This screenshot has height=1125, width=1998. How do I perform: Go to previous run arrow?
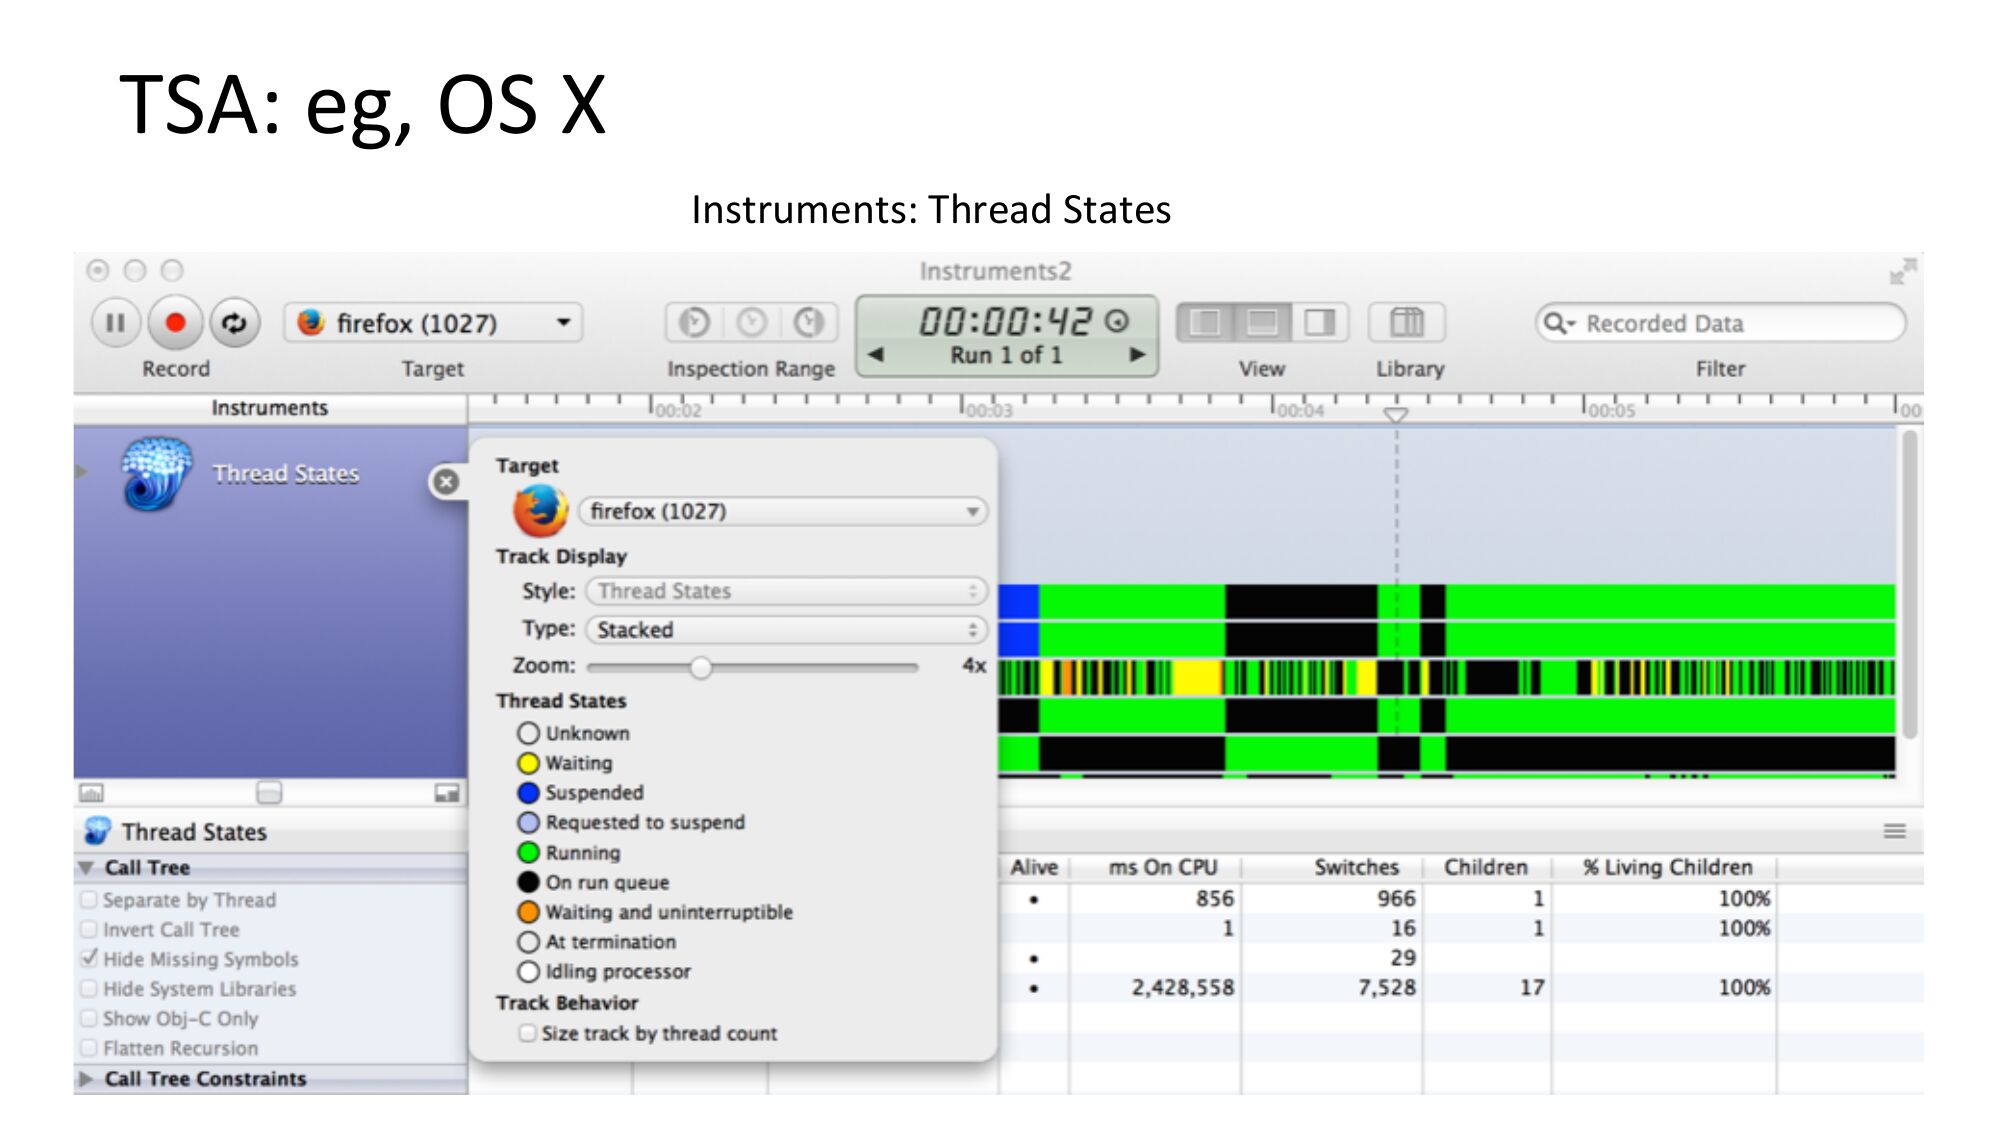click(x=876, y=355)
